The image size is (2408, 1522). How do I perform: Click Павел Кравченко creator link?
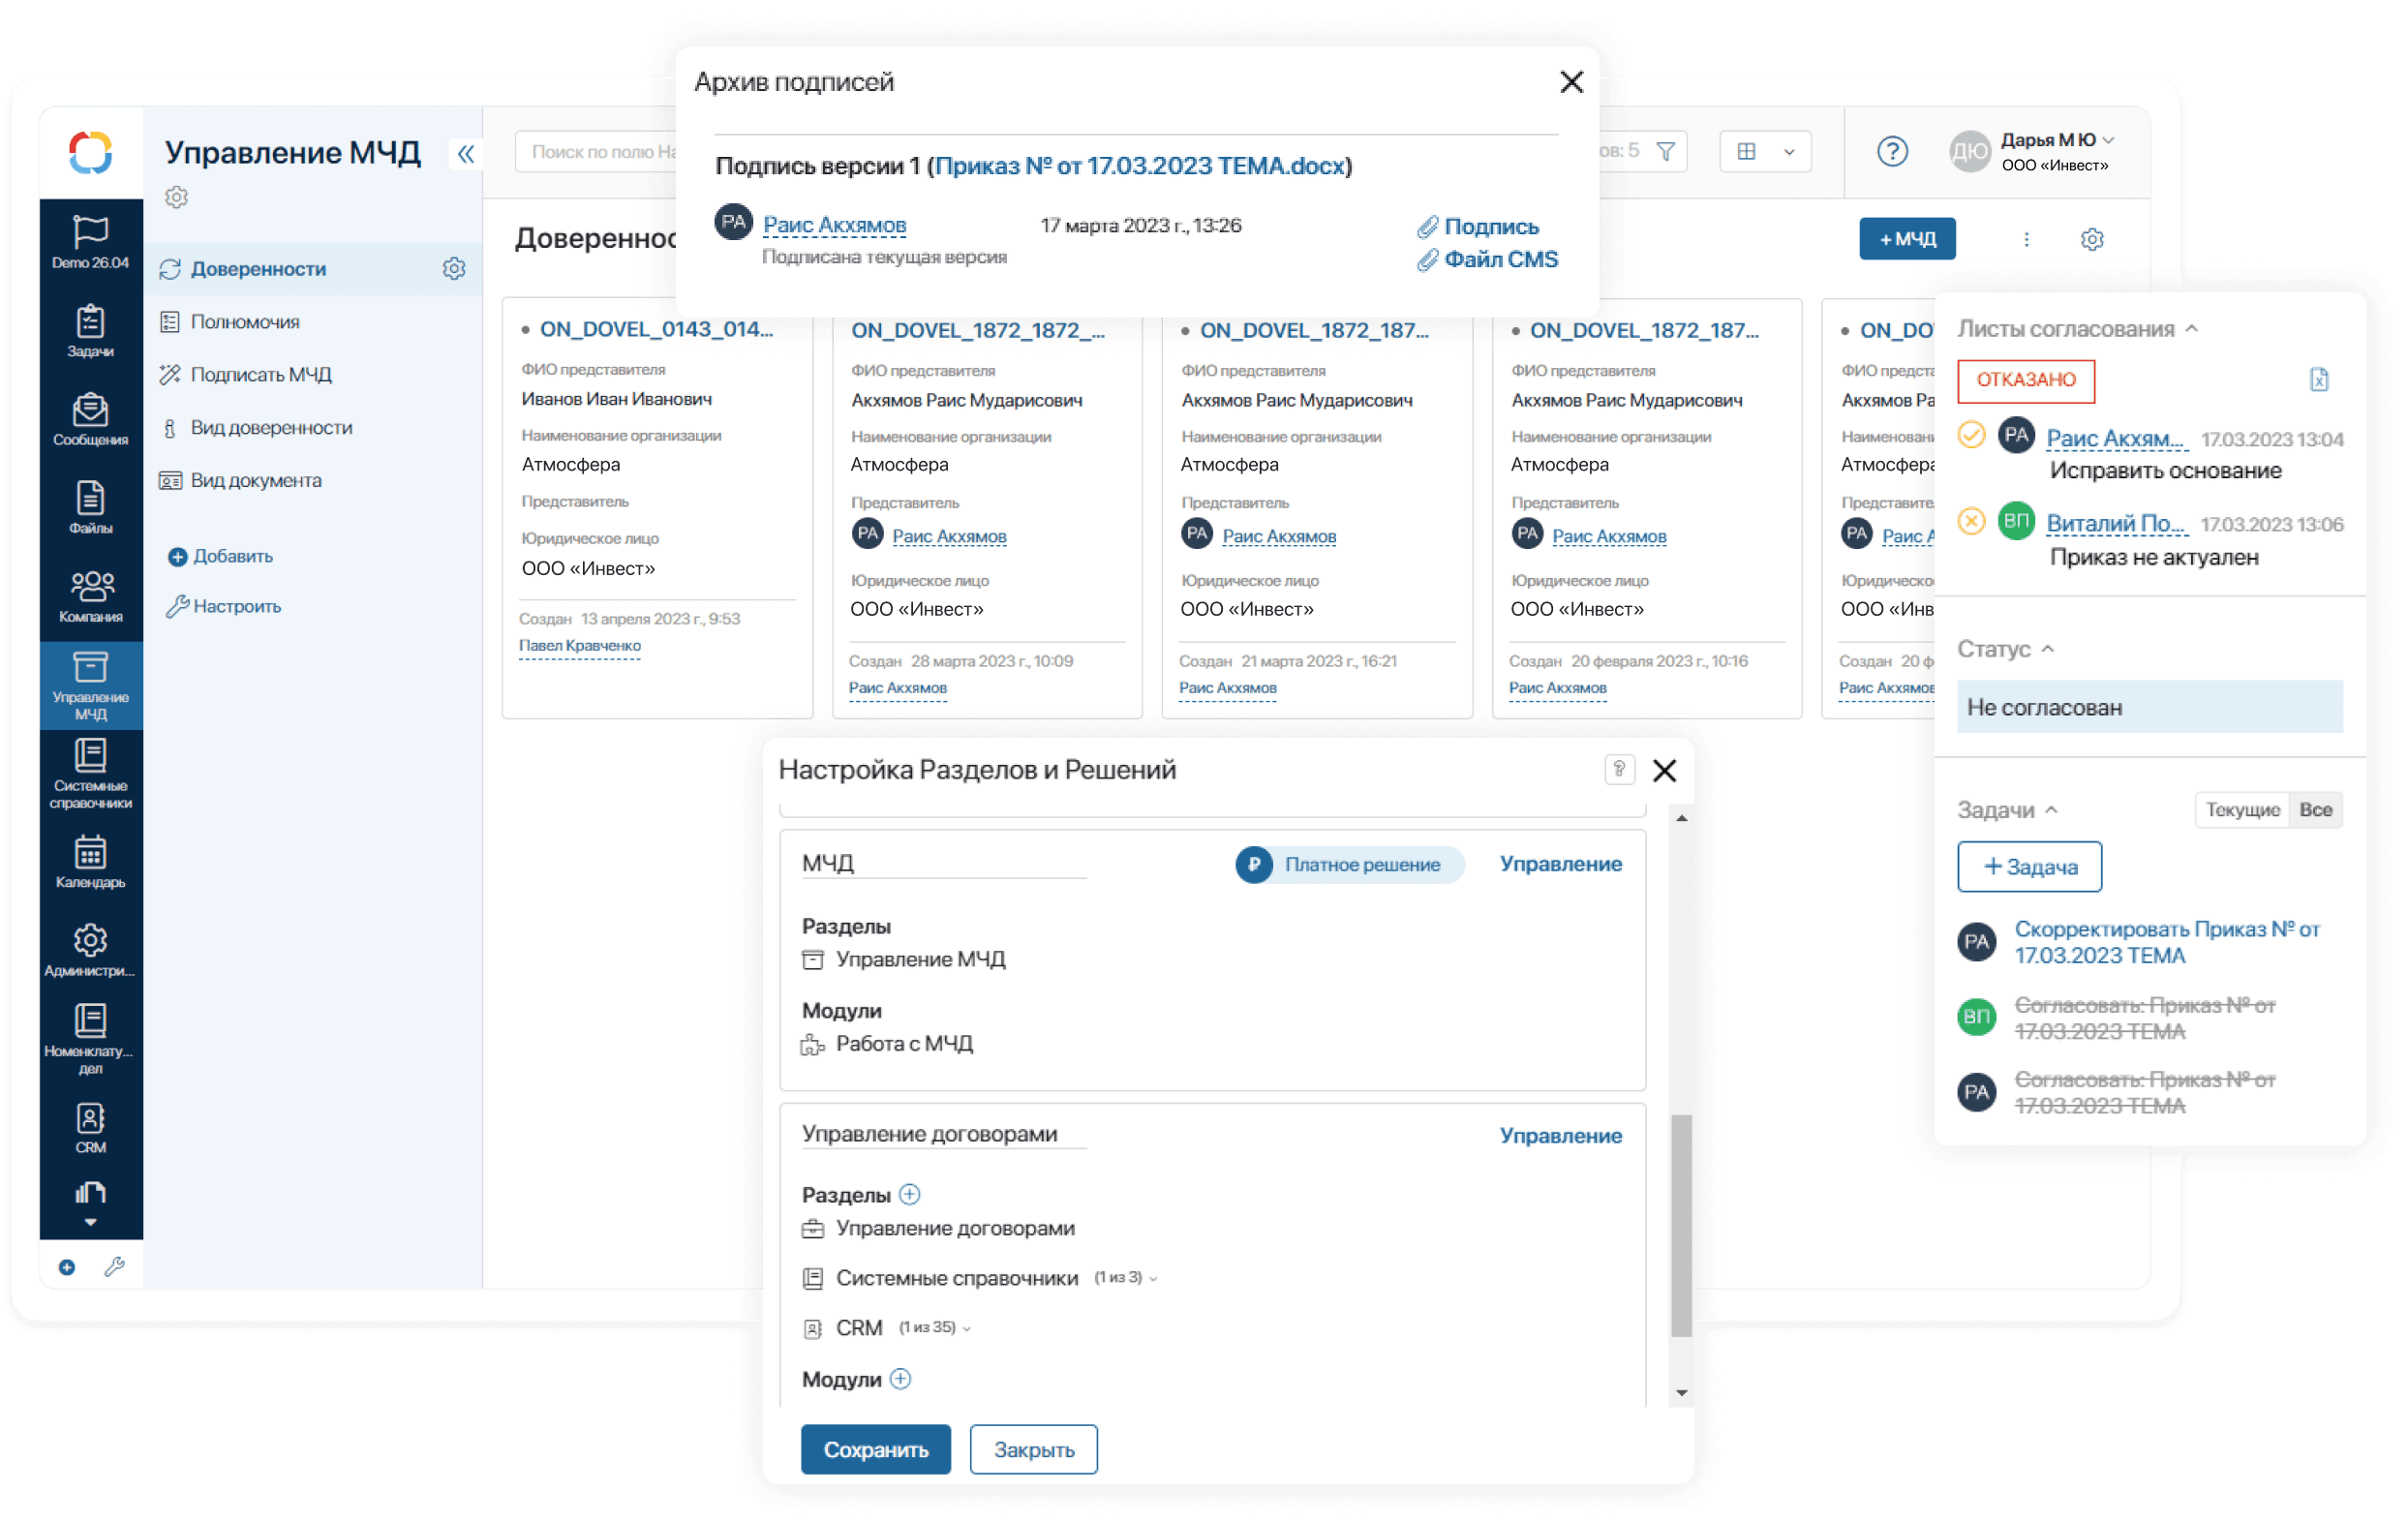coord(580,646)
